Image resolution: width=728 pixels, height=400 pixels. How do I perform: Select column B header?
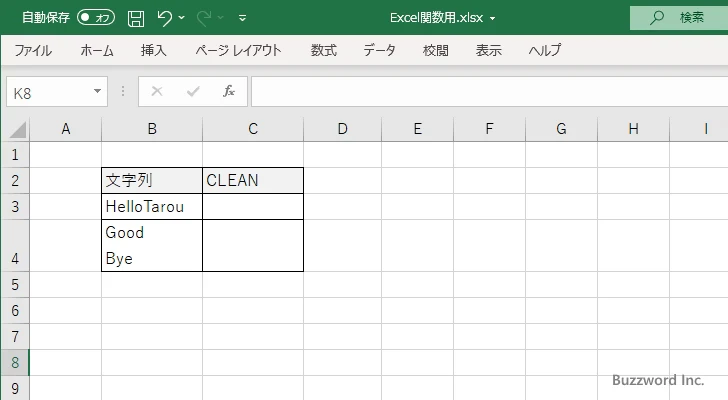(x=152, y=129)
